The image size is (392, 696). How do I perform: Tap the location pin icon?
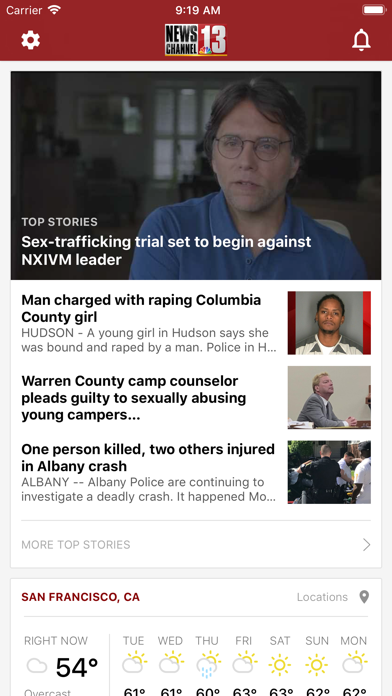point(364,597)
